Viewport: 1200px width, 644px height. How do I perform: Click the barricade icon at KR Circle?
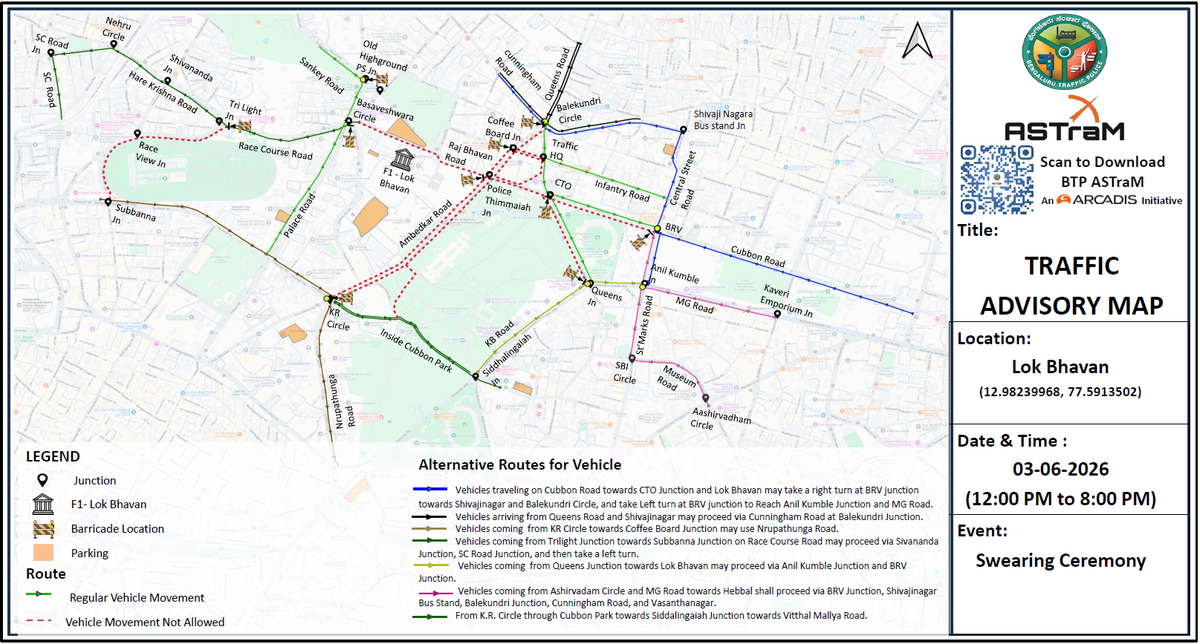(x=346, y=297)
